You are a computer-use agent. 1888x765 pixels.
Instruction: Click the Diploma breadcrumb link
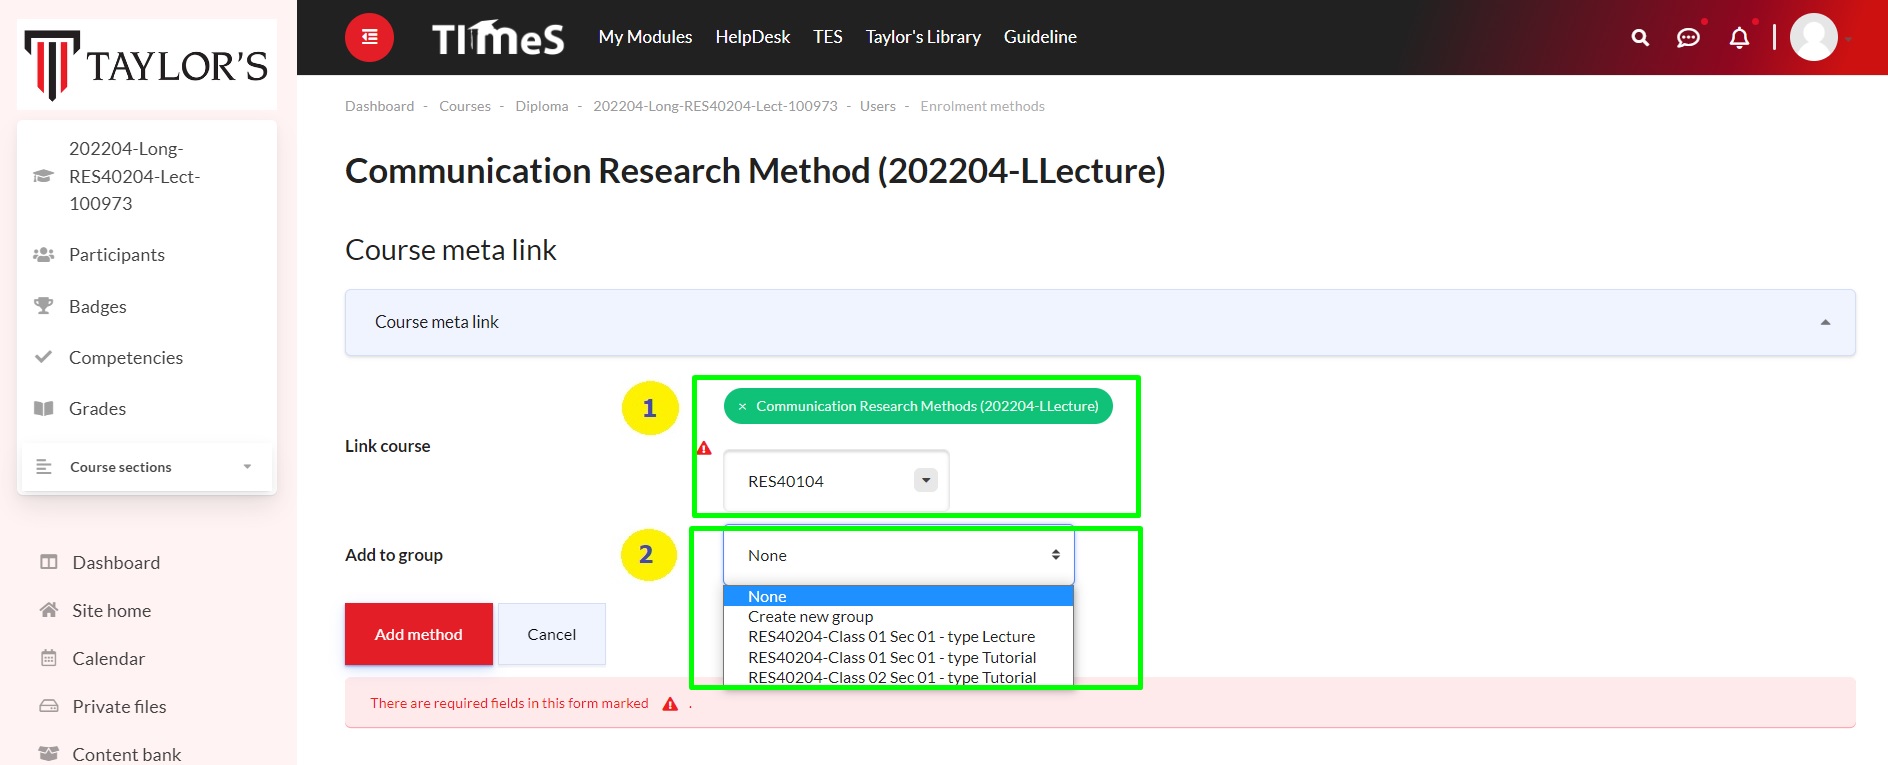(x=541, y=106)
